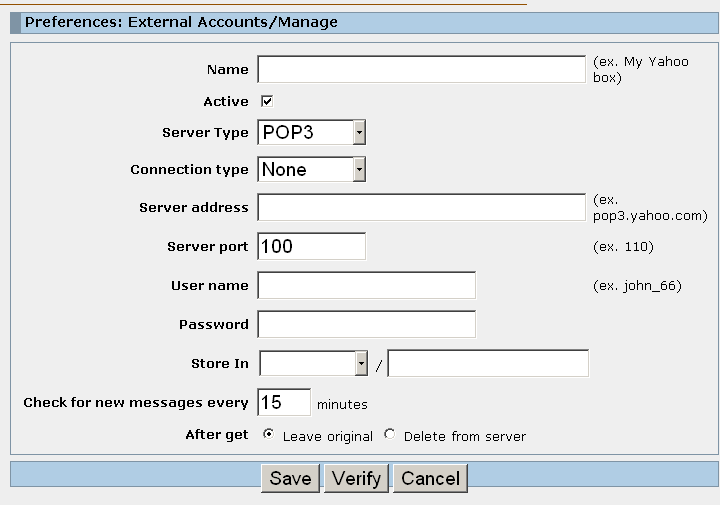Expand the Connection type dropdown
This screenshot has width=720, height=505.
coord(311,169)
